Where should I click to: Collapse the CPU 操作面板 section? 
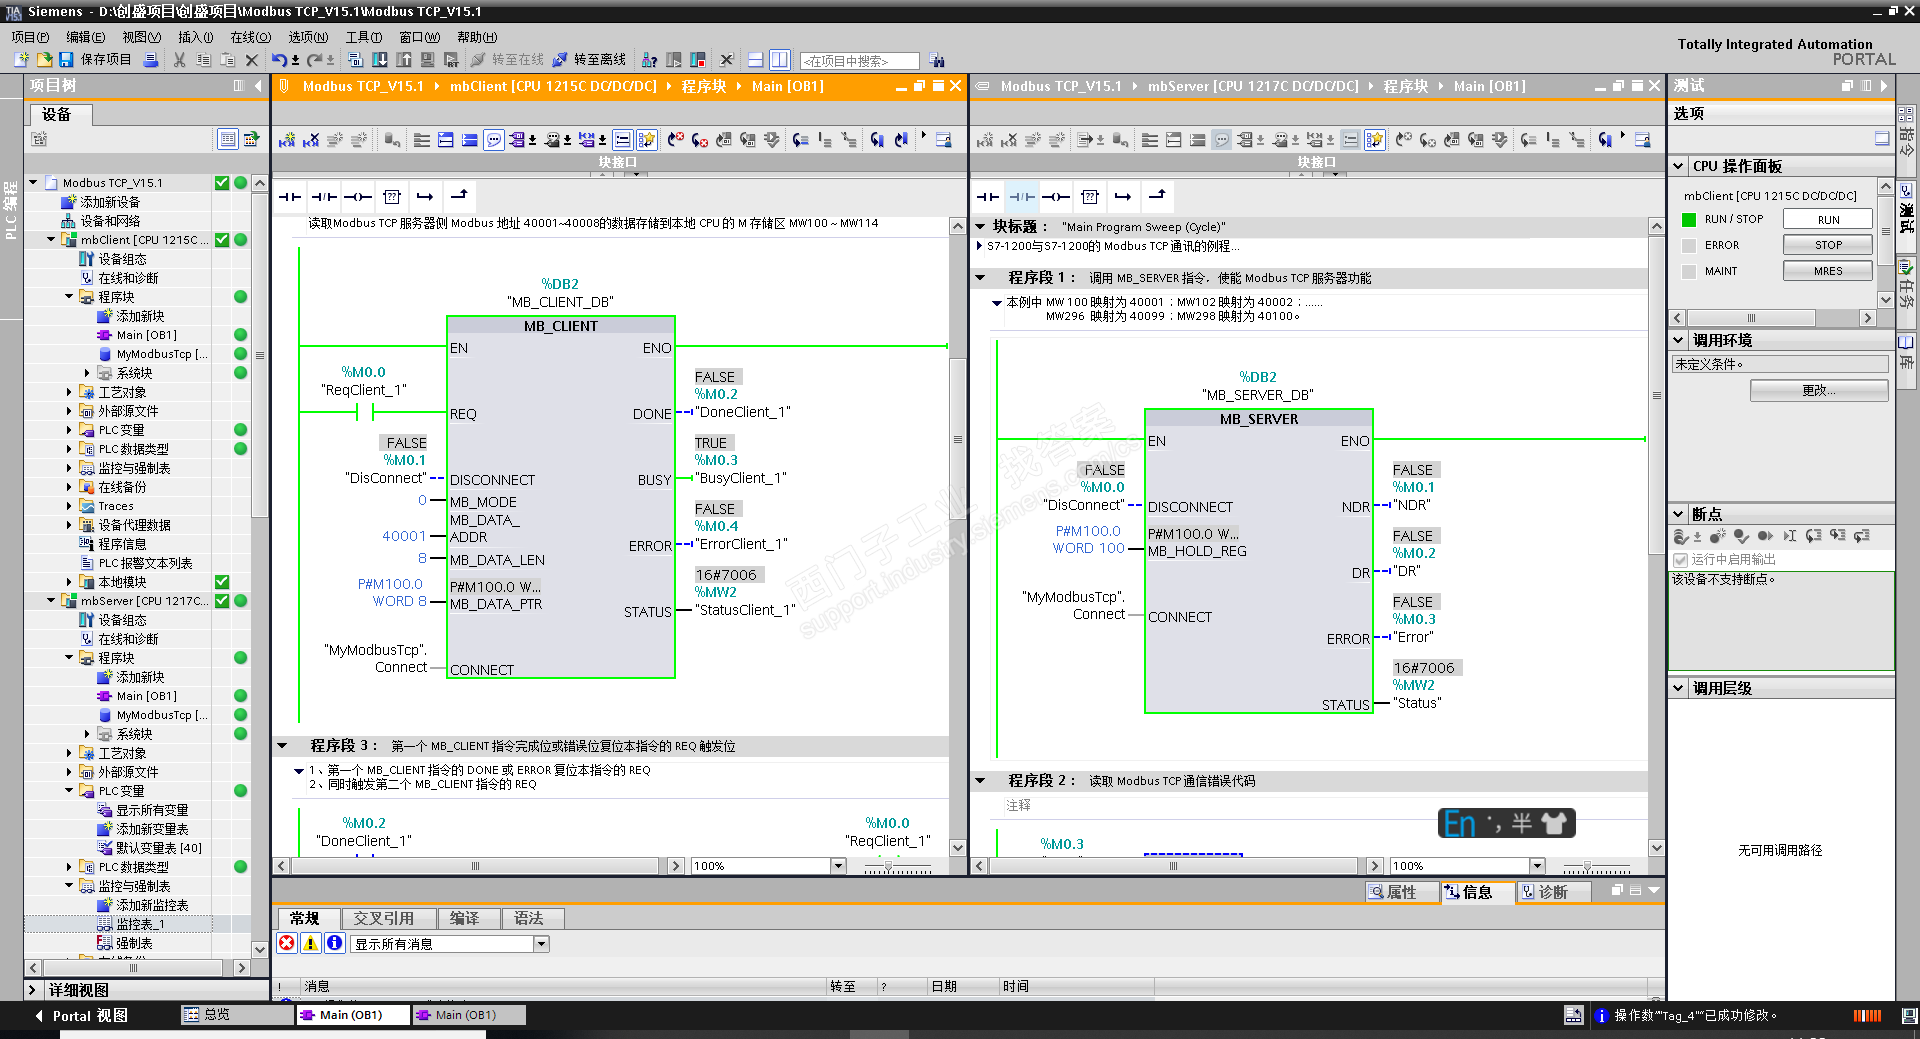click(x=1678, y=166)
